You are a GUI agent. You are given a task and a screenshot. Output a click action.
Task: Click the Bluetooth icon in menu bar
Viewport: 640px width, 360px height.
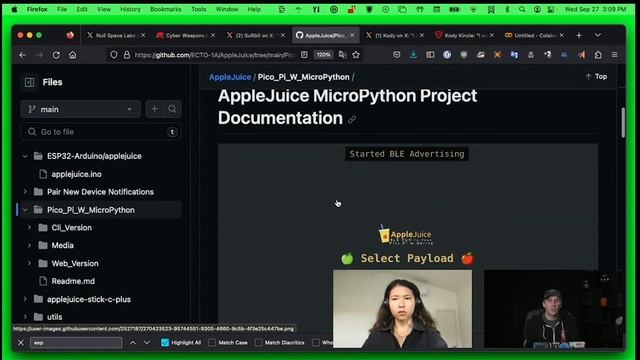point(507,9)
